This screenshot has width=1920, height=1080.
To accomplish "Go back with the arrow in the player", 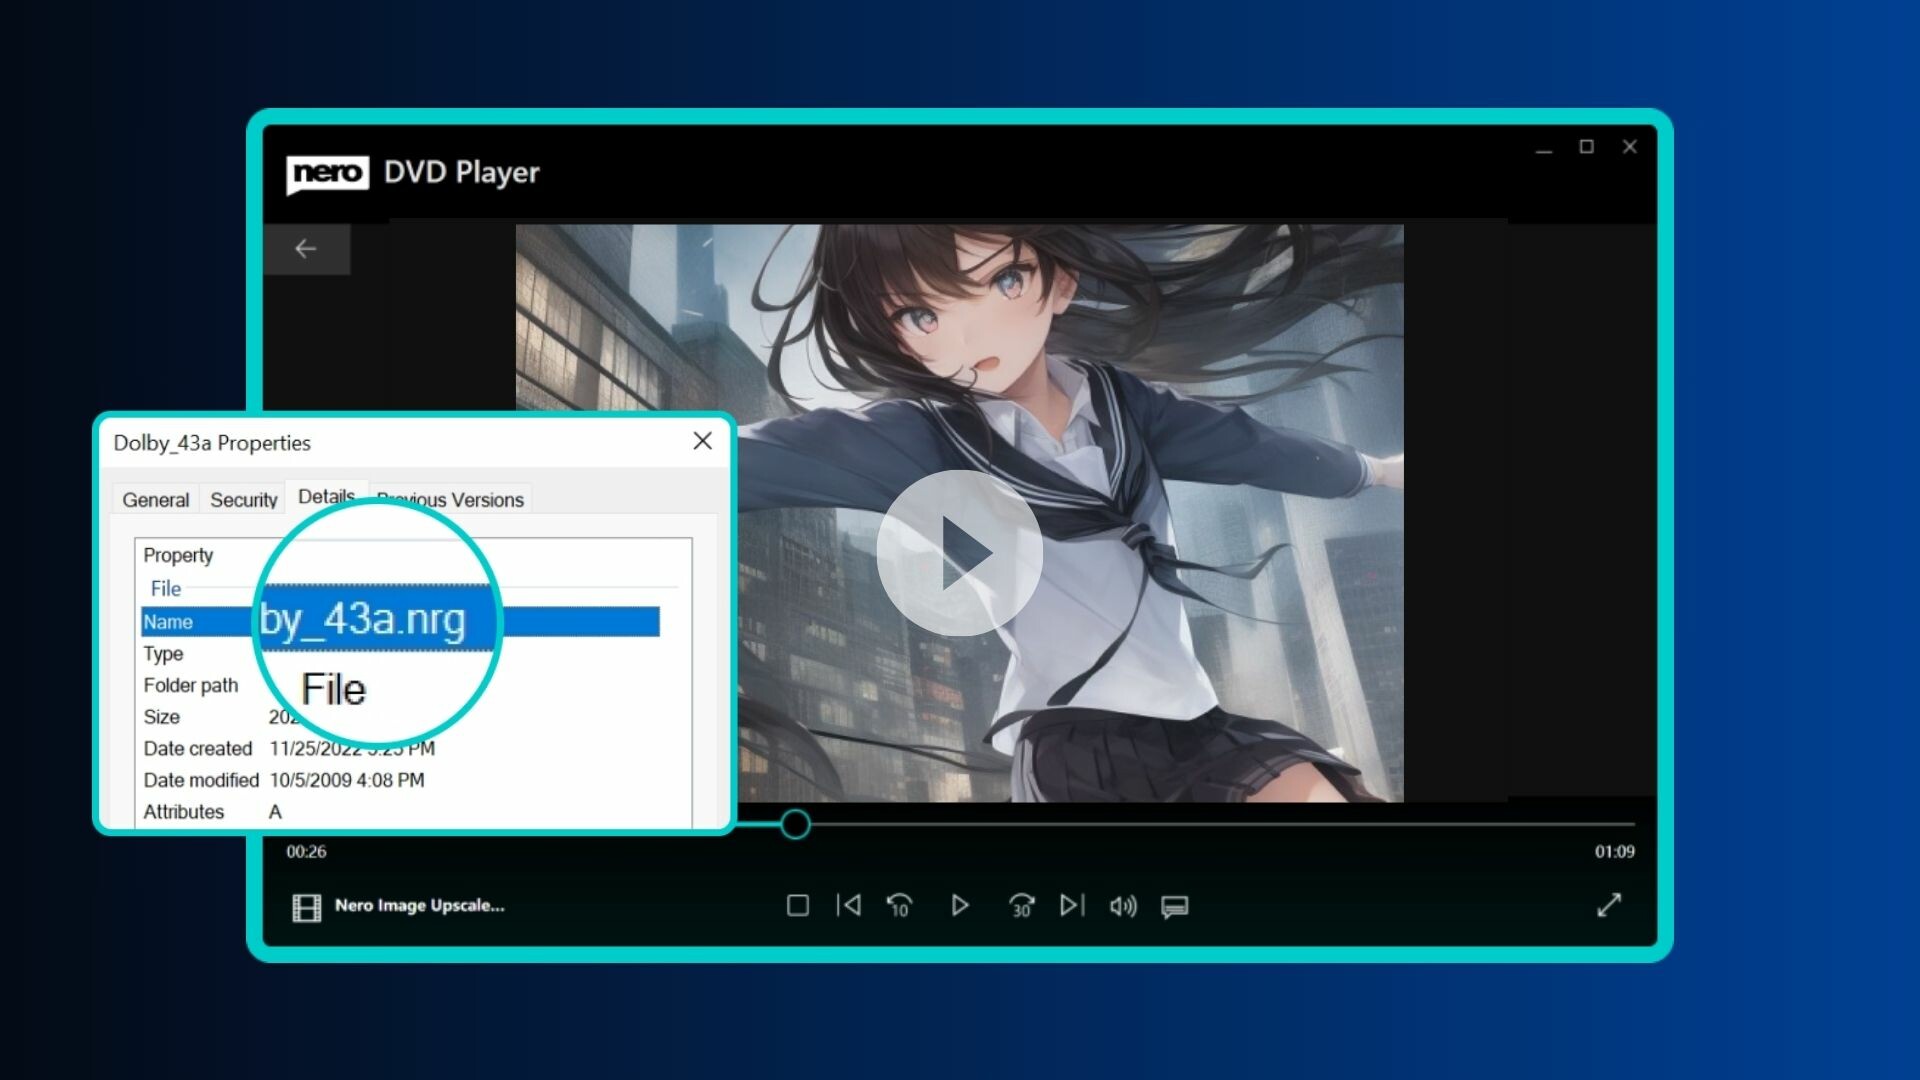I will (307, 248).
